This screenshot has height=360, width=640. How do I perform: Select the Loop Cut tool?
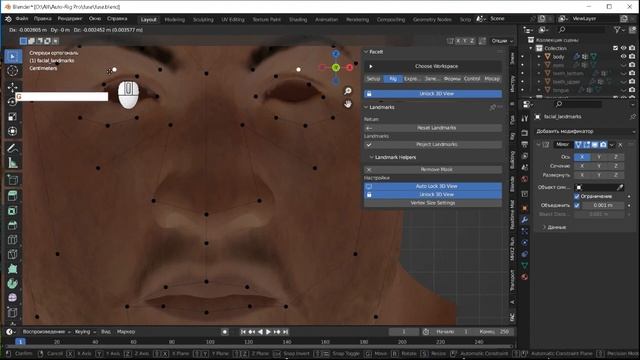pos(13,240)
